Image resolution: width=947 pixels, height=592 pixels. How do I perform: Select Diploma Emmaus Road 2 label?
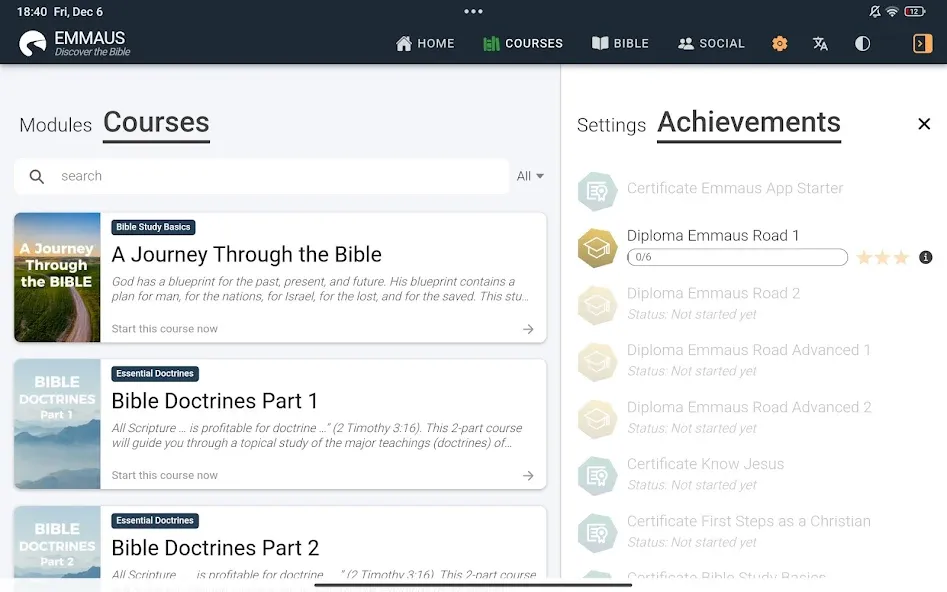click(x=713, y=294)
